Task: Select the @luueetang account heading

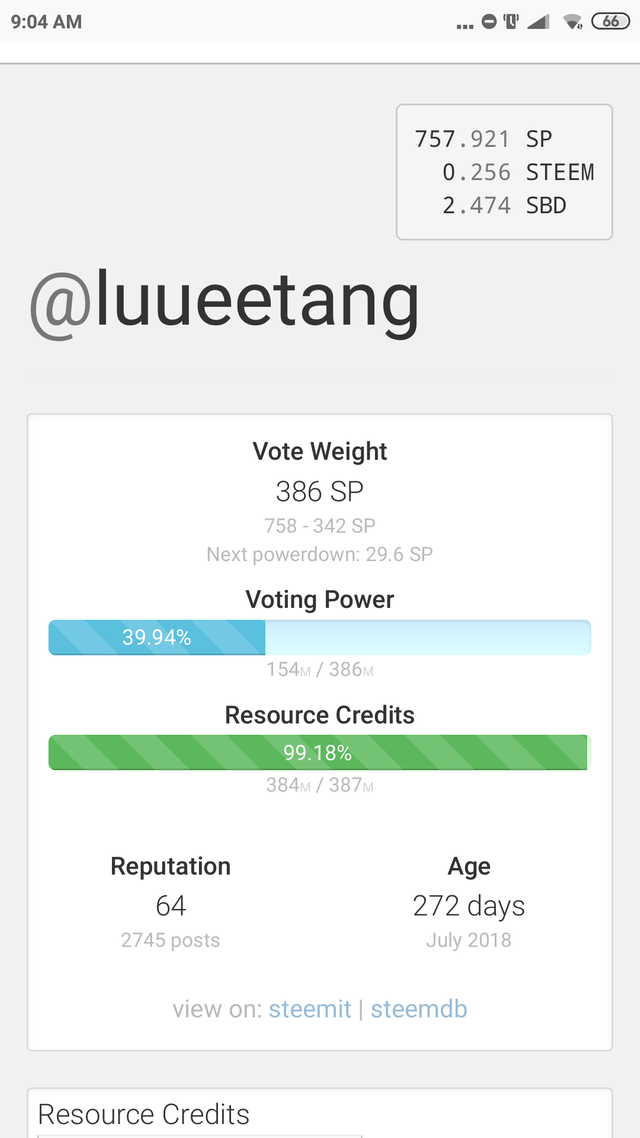Action: (x=223, y=303)
